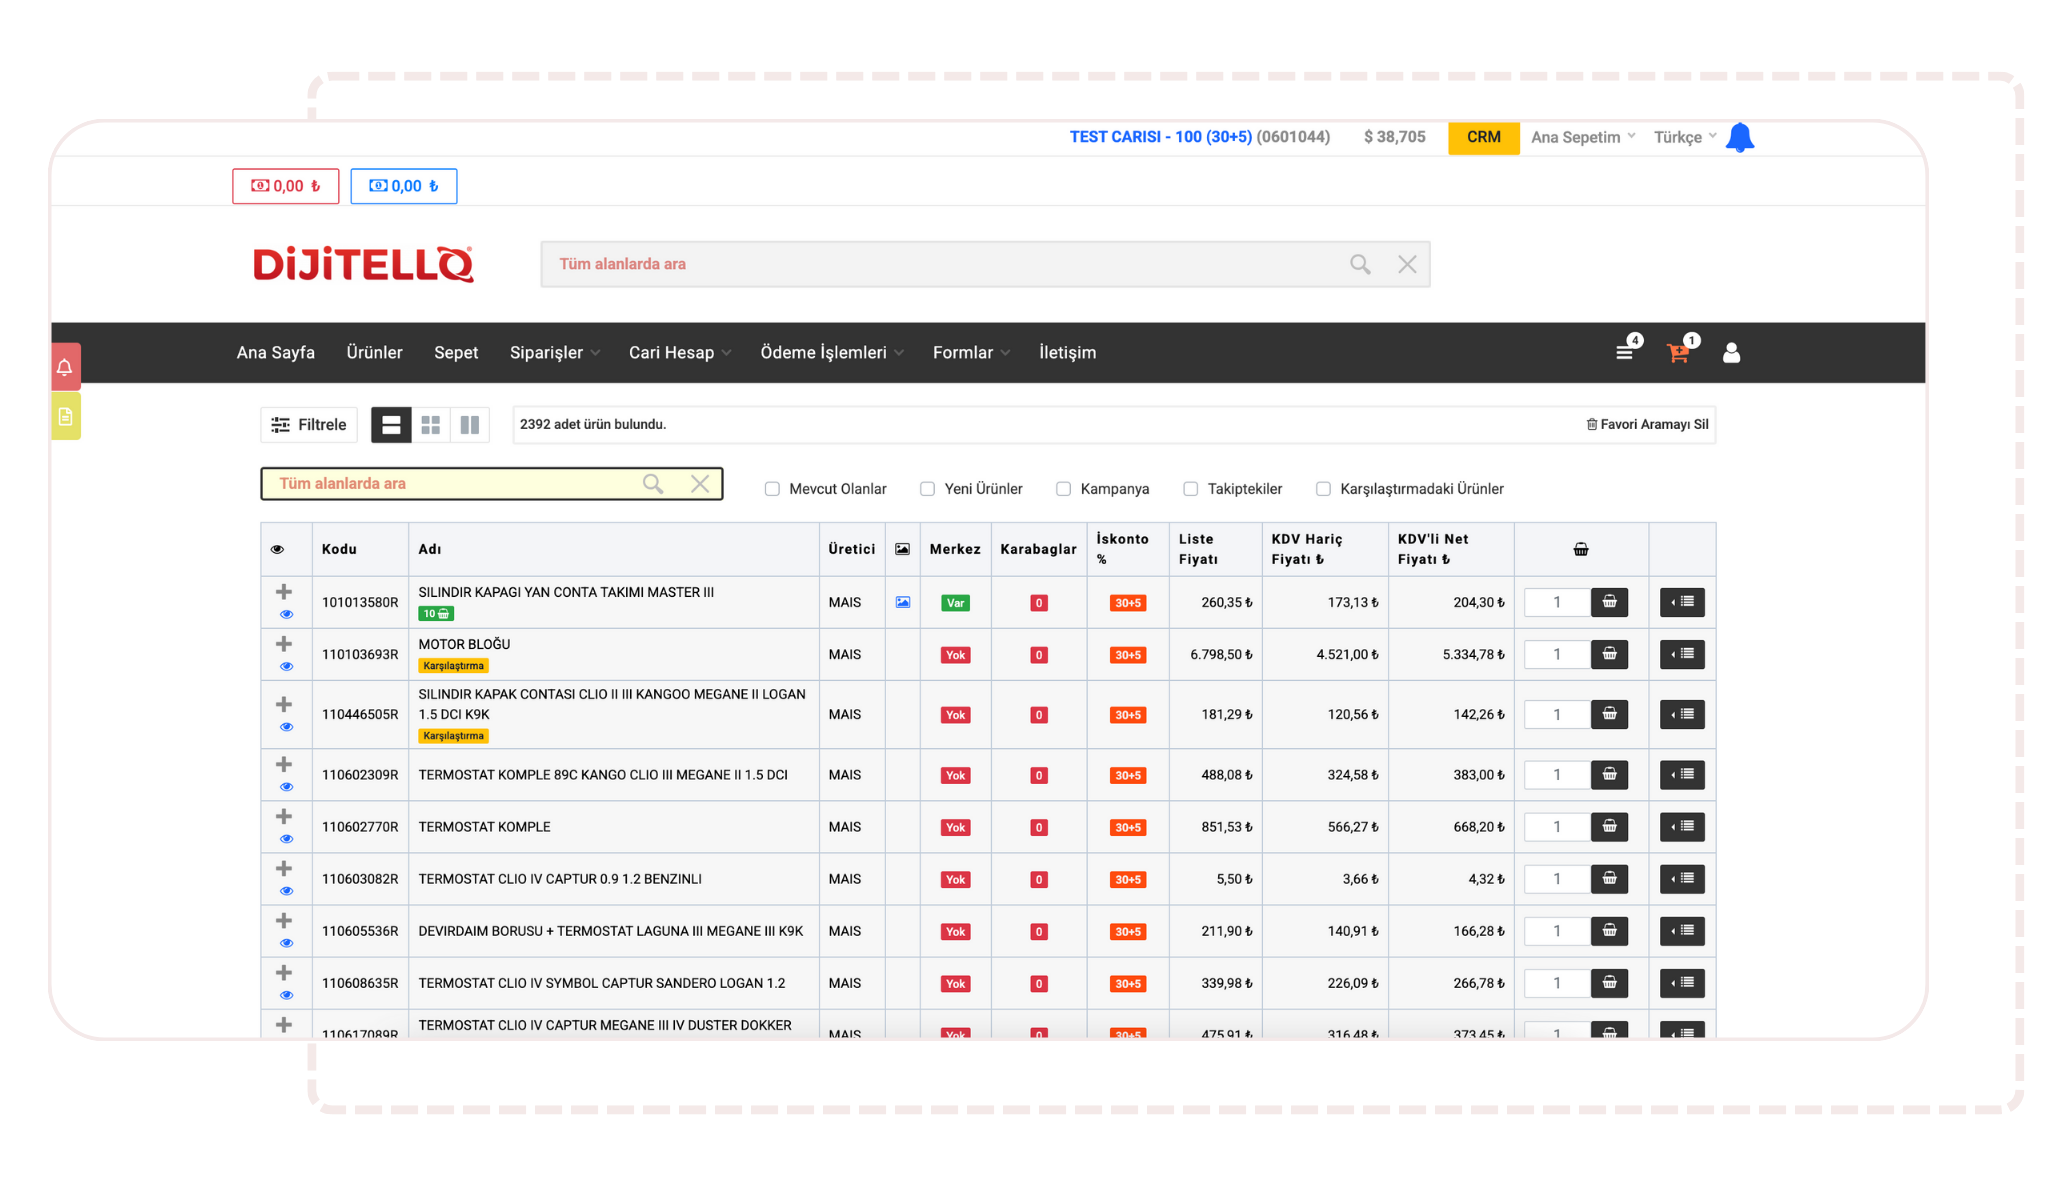This screenshot has height=1186, width=2048.
Task: Click the green 10 basket badge
Action: (x=436, y=614)
